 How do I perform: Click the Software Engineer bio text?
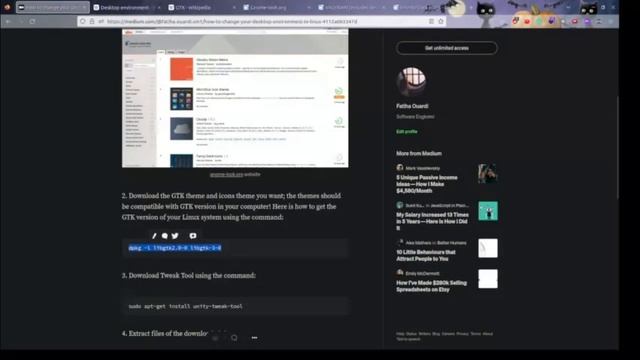415,117
